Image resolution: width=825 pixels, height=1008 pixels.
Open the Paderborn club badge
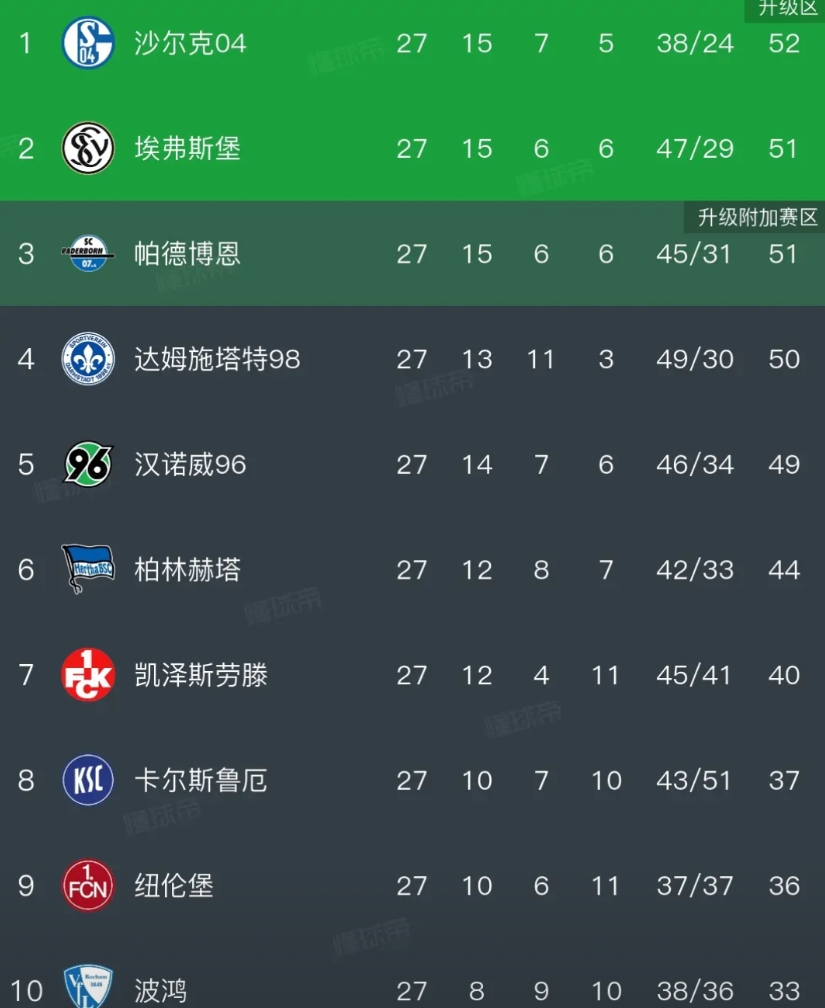[x=88, y=253]
